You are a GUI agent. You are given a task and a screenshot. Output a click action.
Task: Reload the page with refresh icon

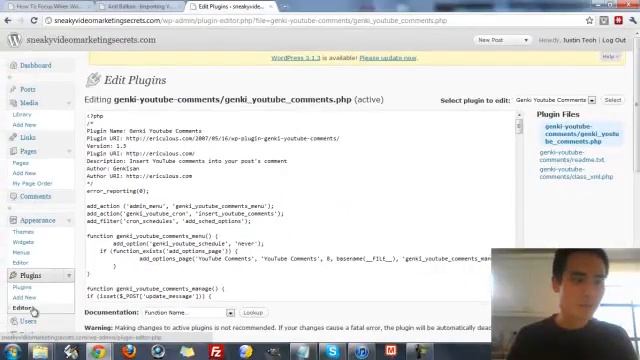pos(34,20)
